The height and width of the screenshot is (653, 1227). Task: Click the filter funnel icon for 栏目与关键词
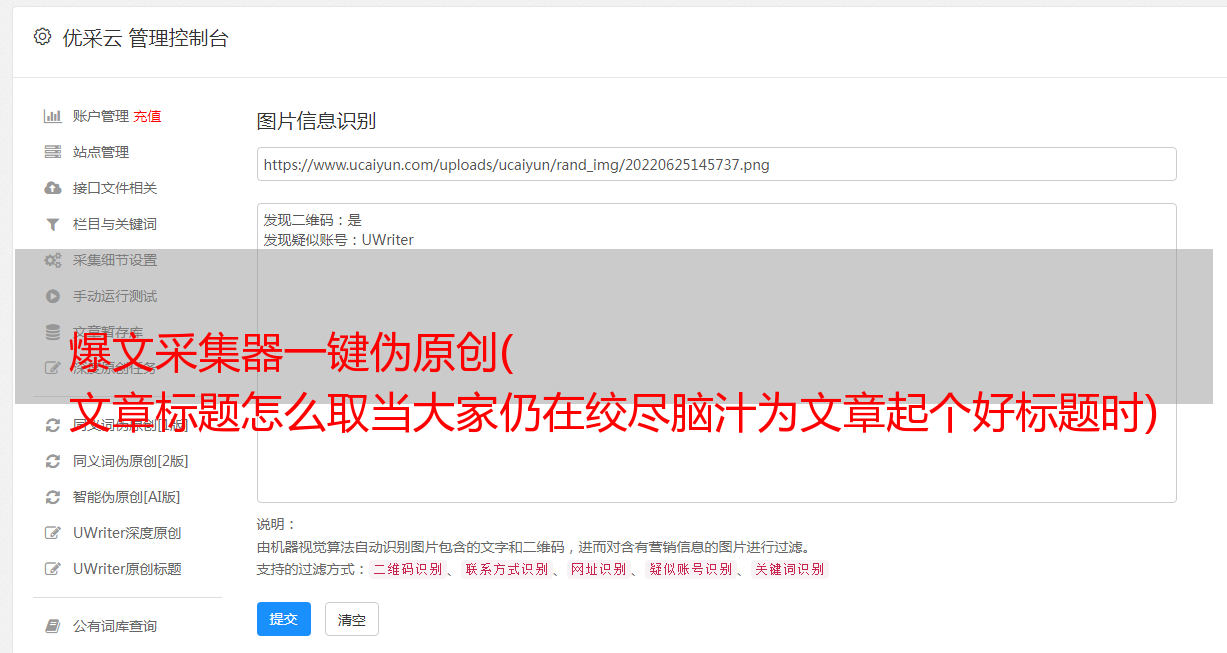pyautogui.click(x=53, y=224)
